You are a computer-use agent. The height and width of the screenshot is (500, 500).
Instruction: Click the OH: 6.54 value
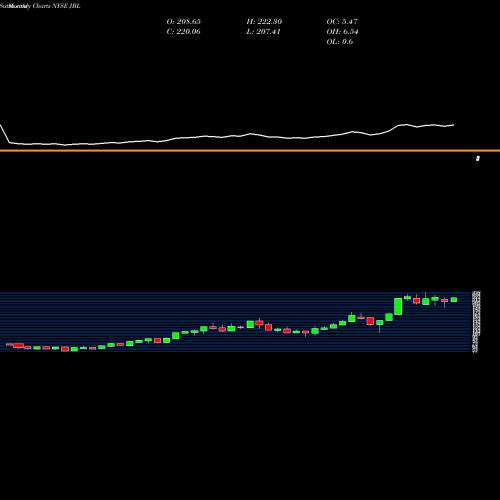point(342,32)
